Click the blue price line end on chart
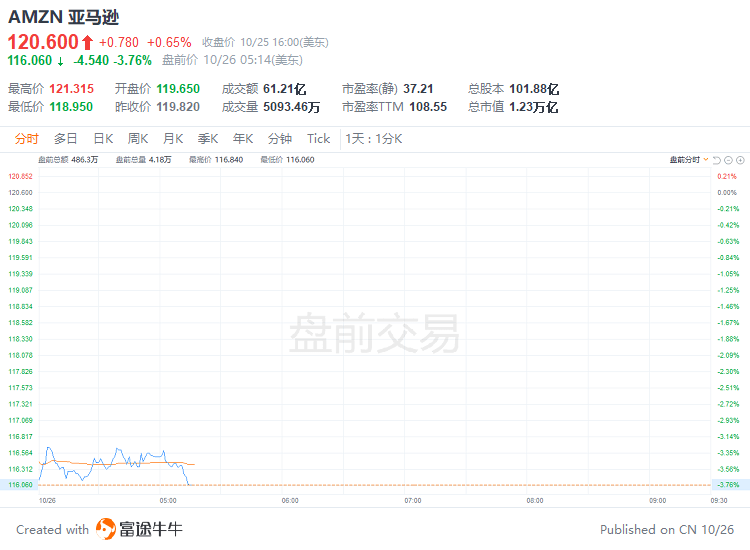The image size is (750, 550). 188,484
